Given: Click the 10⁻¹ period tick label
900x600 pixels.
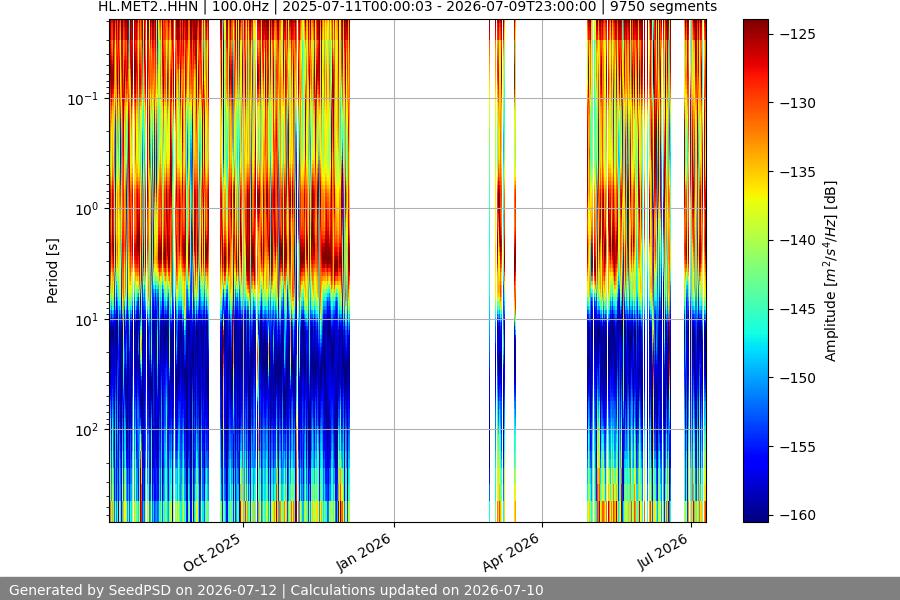Looking at the screenshot, I should (x=82, y=99).
